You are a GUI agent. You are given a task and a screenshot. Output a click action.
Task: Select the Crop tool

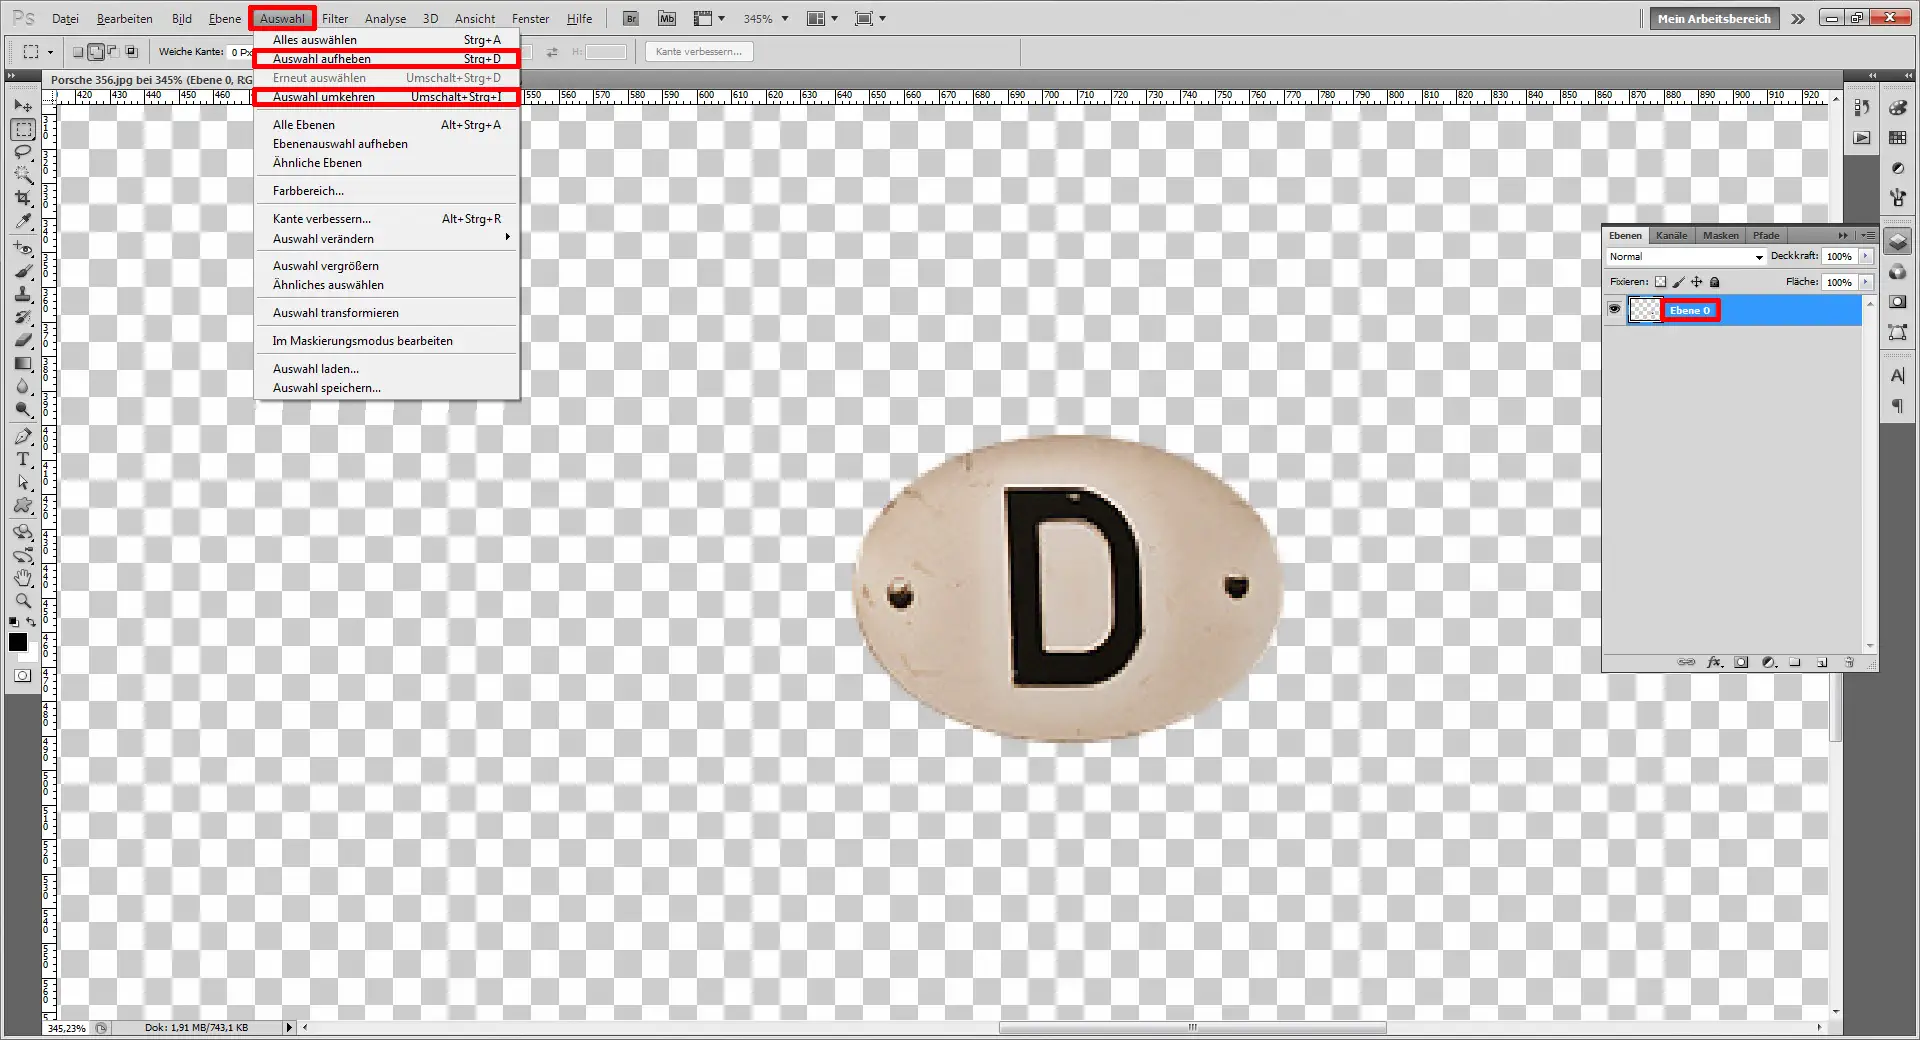pyautogui.click(x=23, y=198)
